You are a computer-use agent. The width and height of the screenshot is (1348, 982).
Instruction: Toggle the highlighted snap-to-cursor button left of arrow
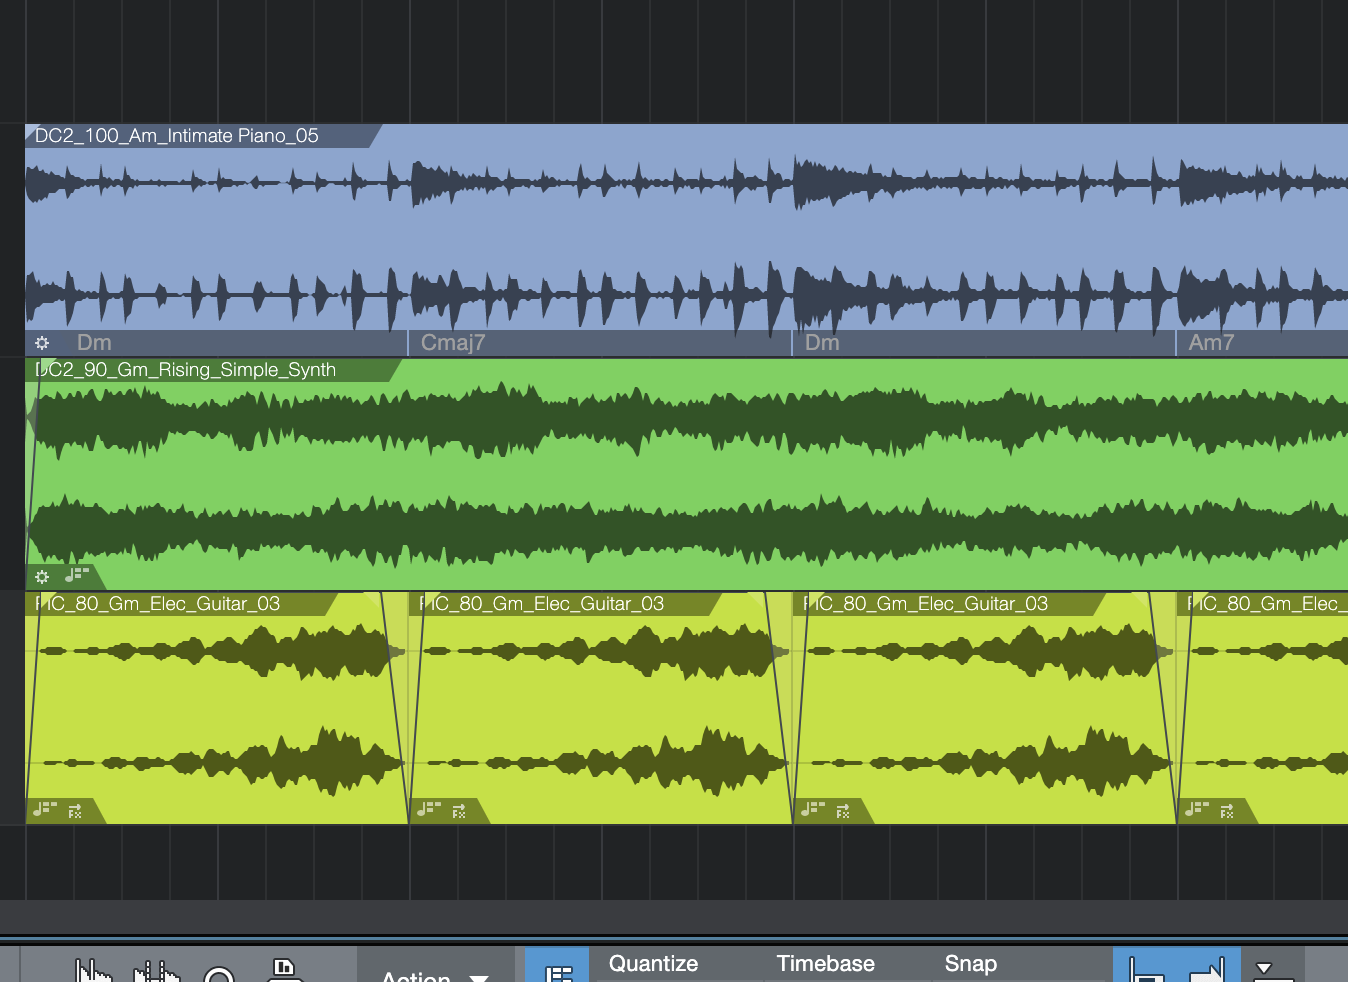click(x=1145, y=969)
